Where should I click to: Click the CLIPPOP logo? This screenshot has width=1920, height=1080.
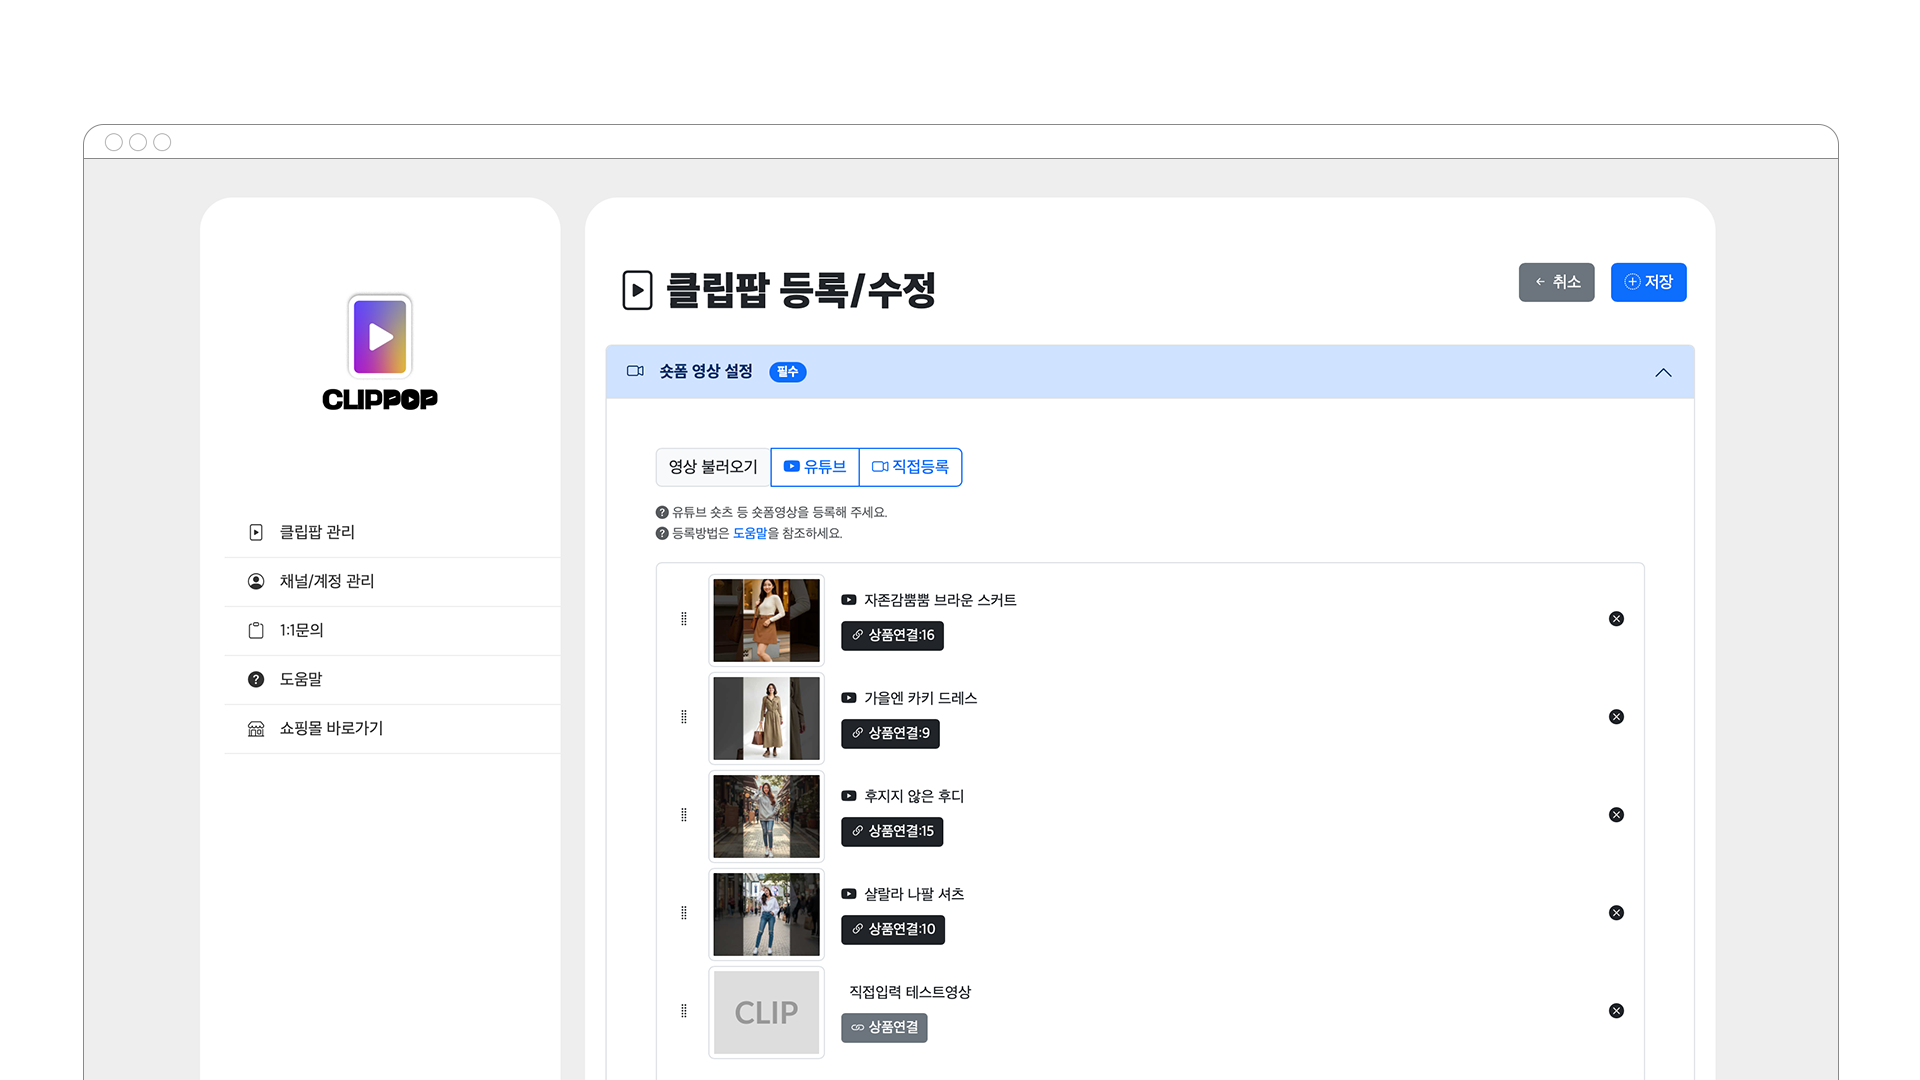click(x=380, y=352)
